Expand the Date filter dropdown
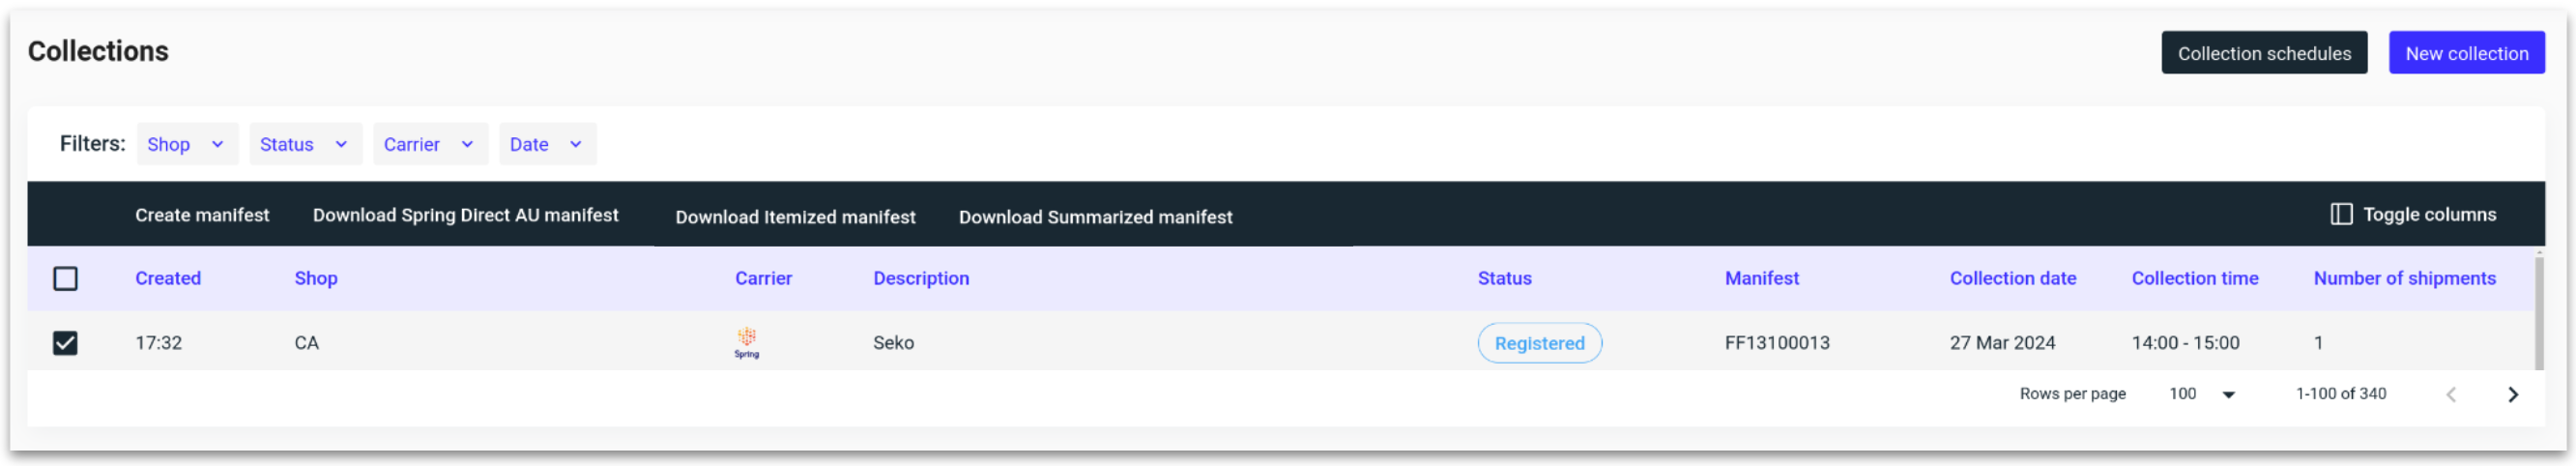Viewport: 2576px width, 466px height. click(x=546, y=144)
